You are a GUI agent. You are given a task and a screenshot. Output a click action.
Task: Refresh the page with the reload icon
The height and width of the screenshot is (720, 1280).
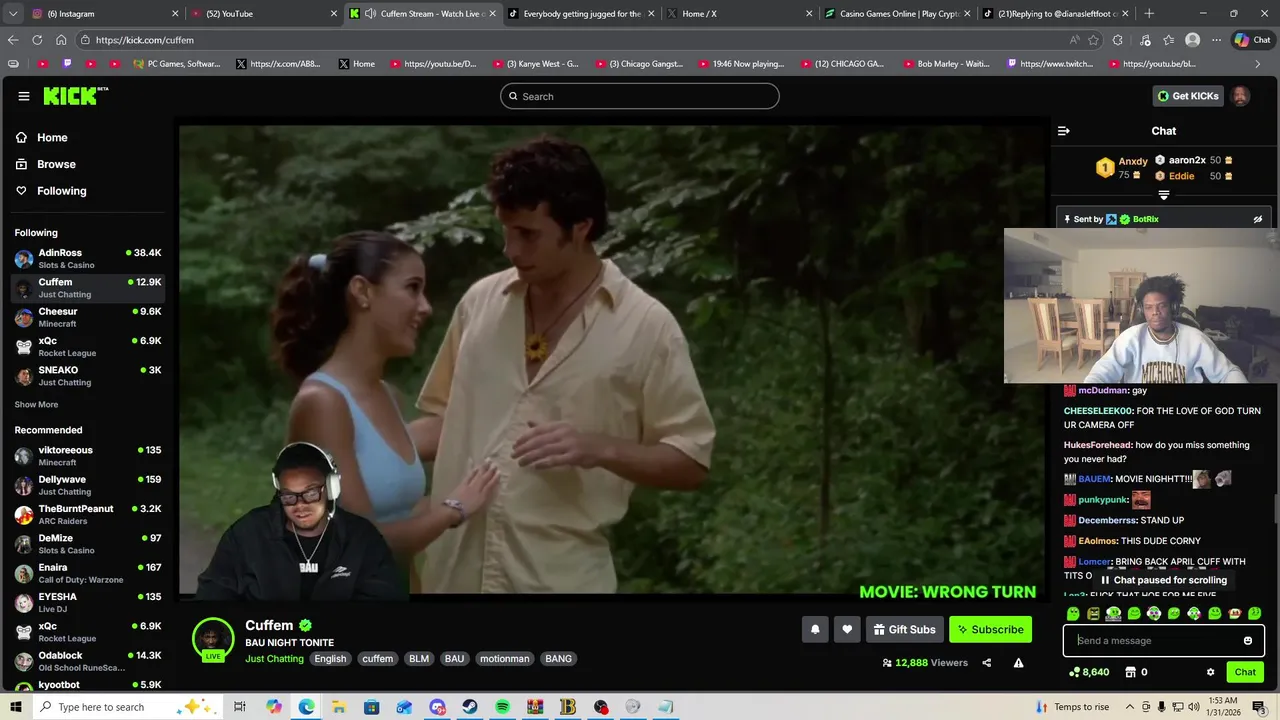click(37, 40)
